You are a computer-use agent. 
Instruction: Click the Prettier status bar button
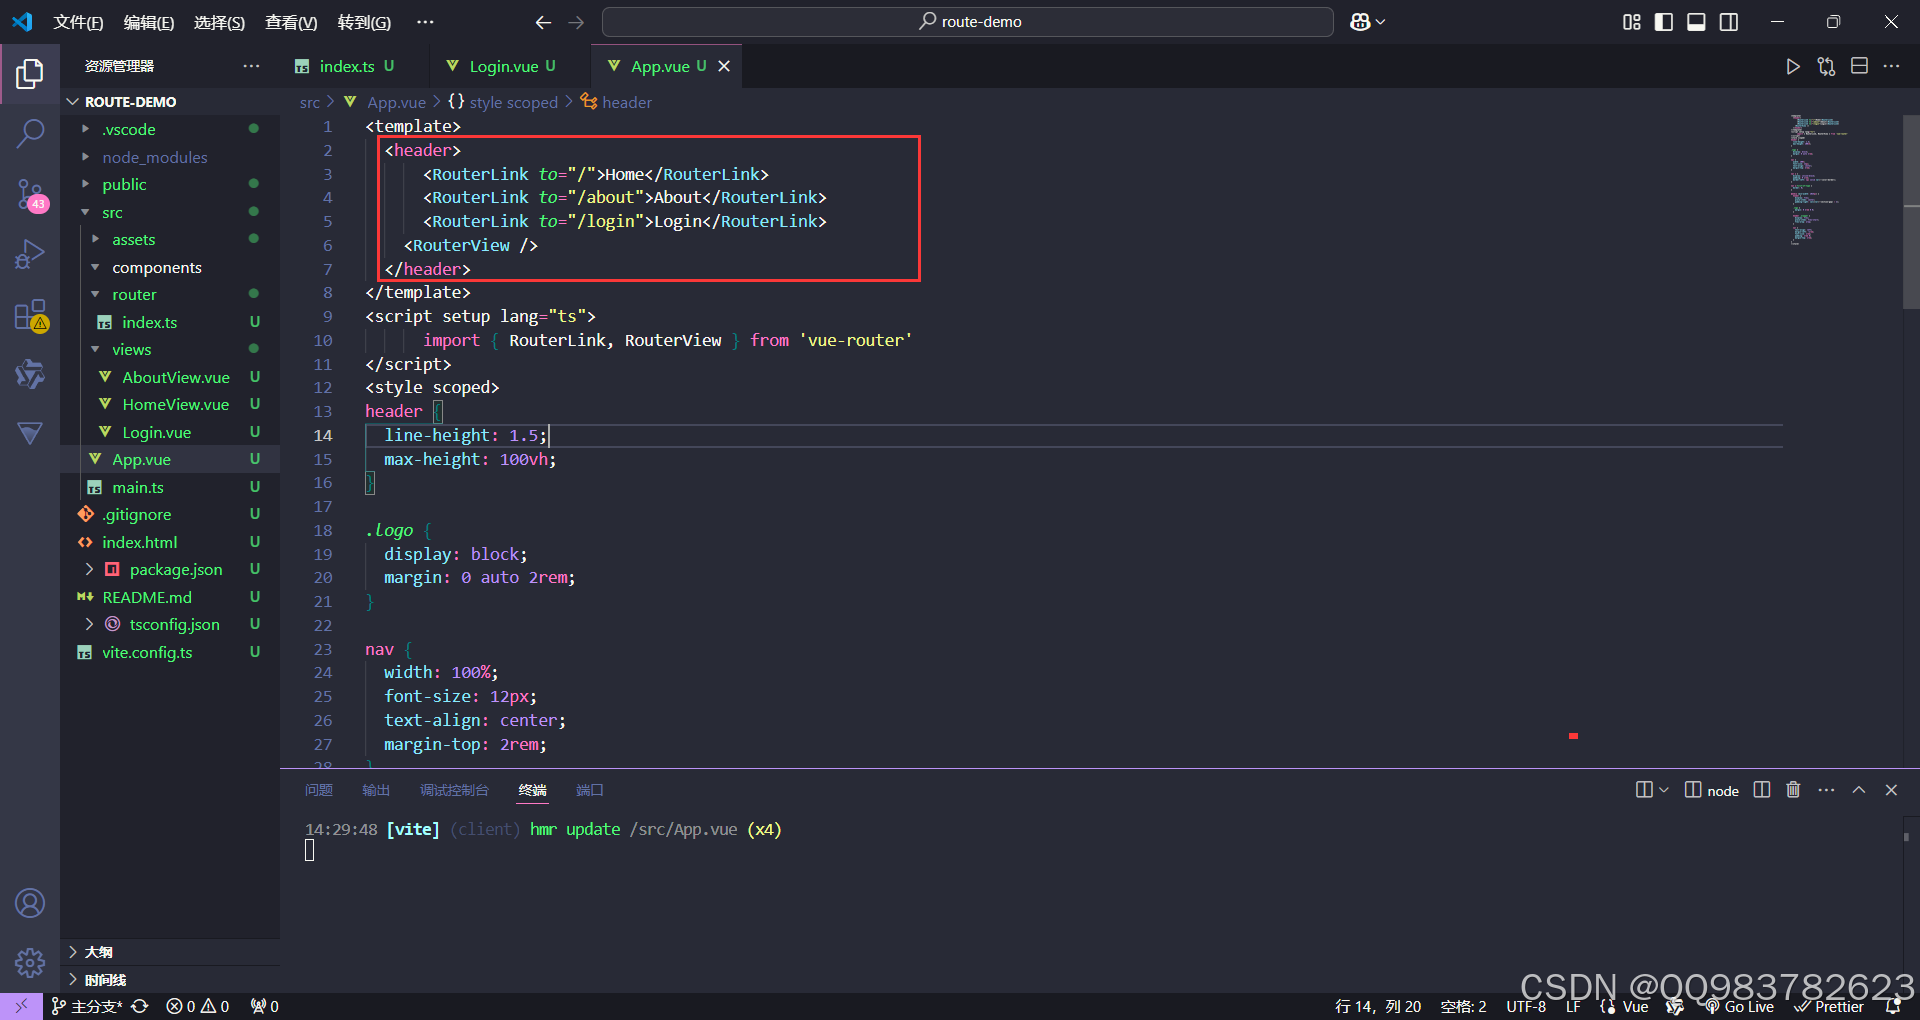coord(1829,1006)
